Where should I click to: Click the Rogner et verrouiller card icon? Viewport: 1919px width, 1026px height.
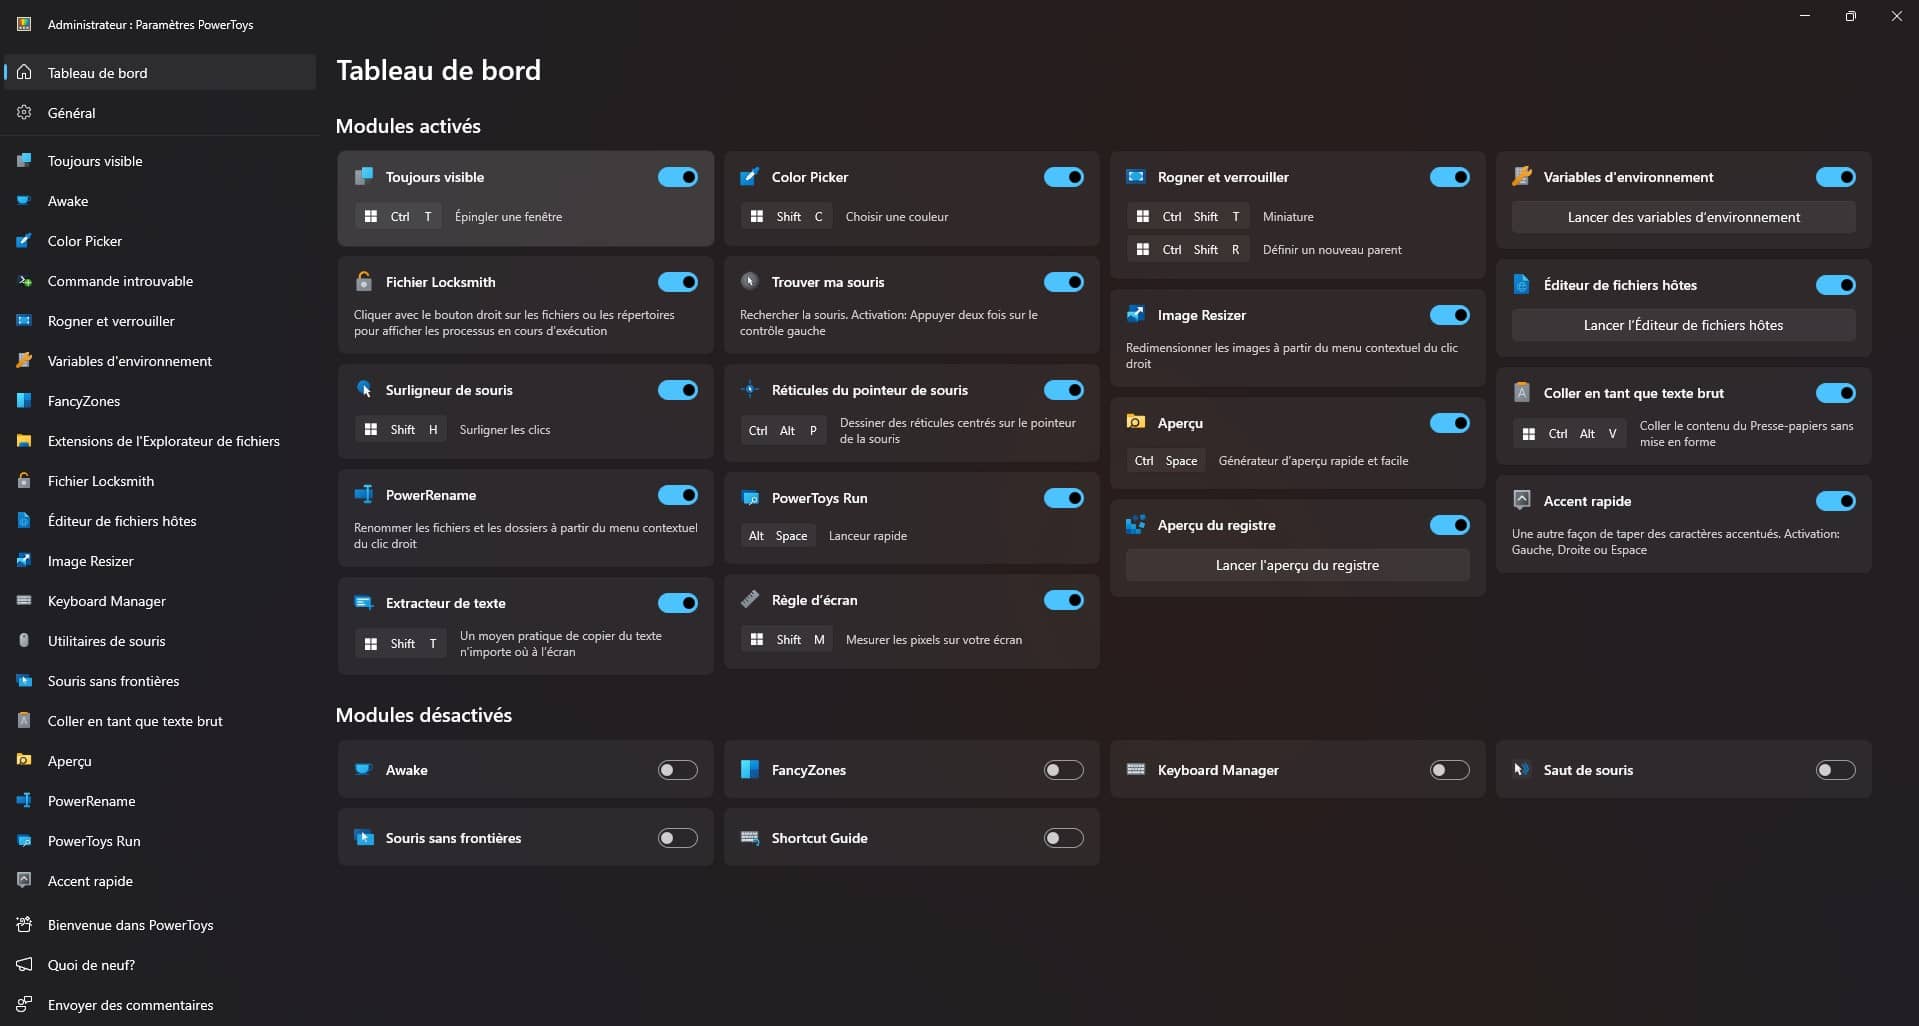tap(1136, 177)
